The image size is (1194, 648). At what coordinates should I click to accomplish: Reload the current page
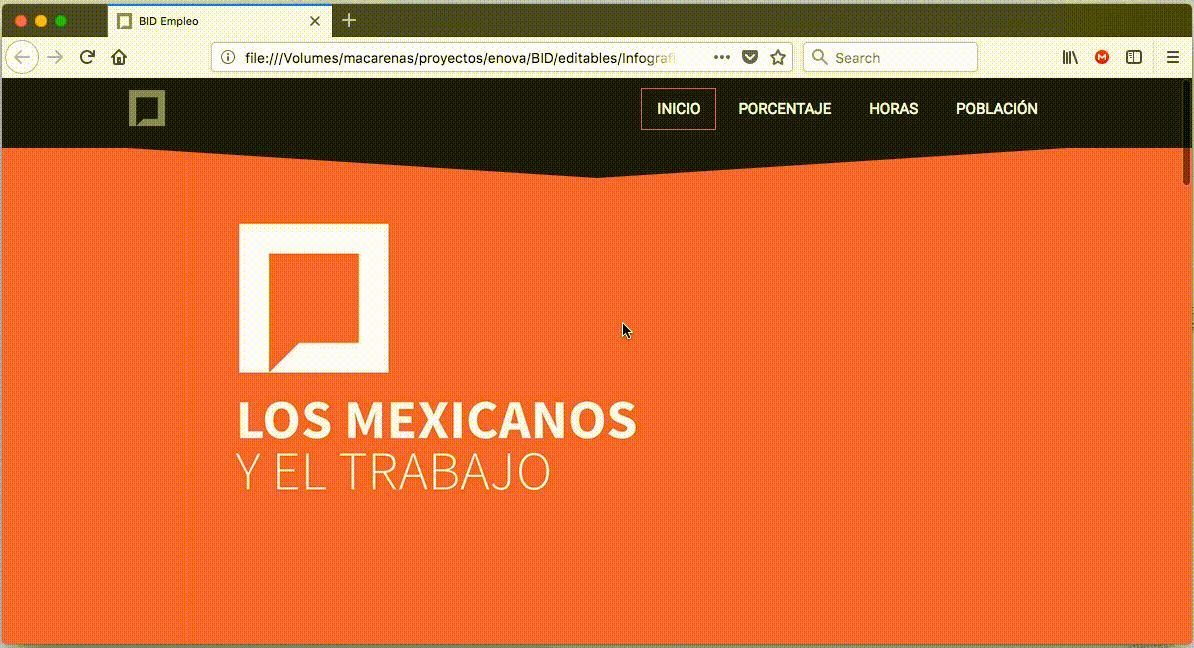click(x=87, y=58)
